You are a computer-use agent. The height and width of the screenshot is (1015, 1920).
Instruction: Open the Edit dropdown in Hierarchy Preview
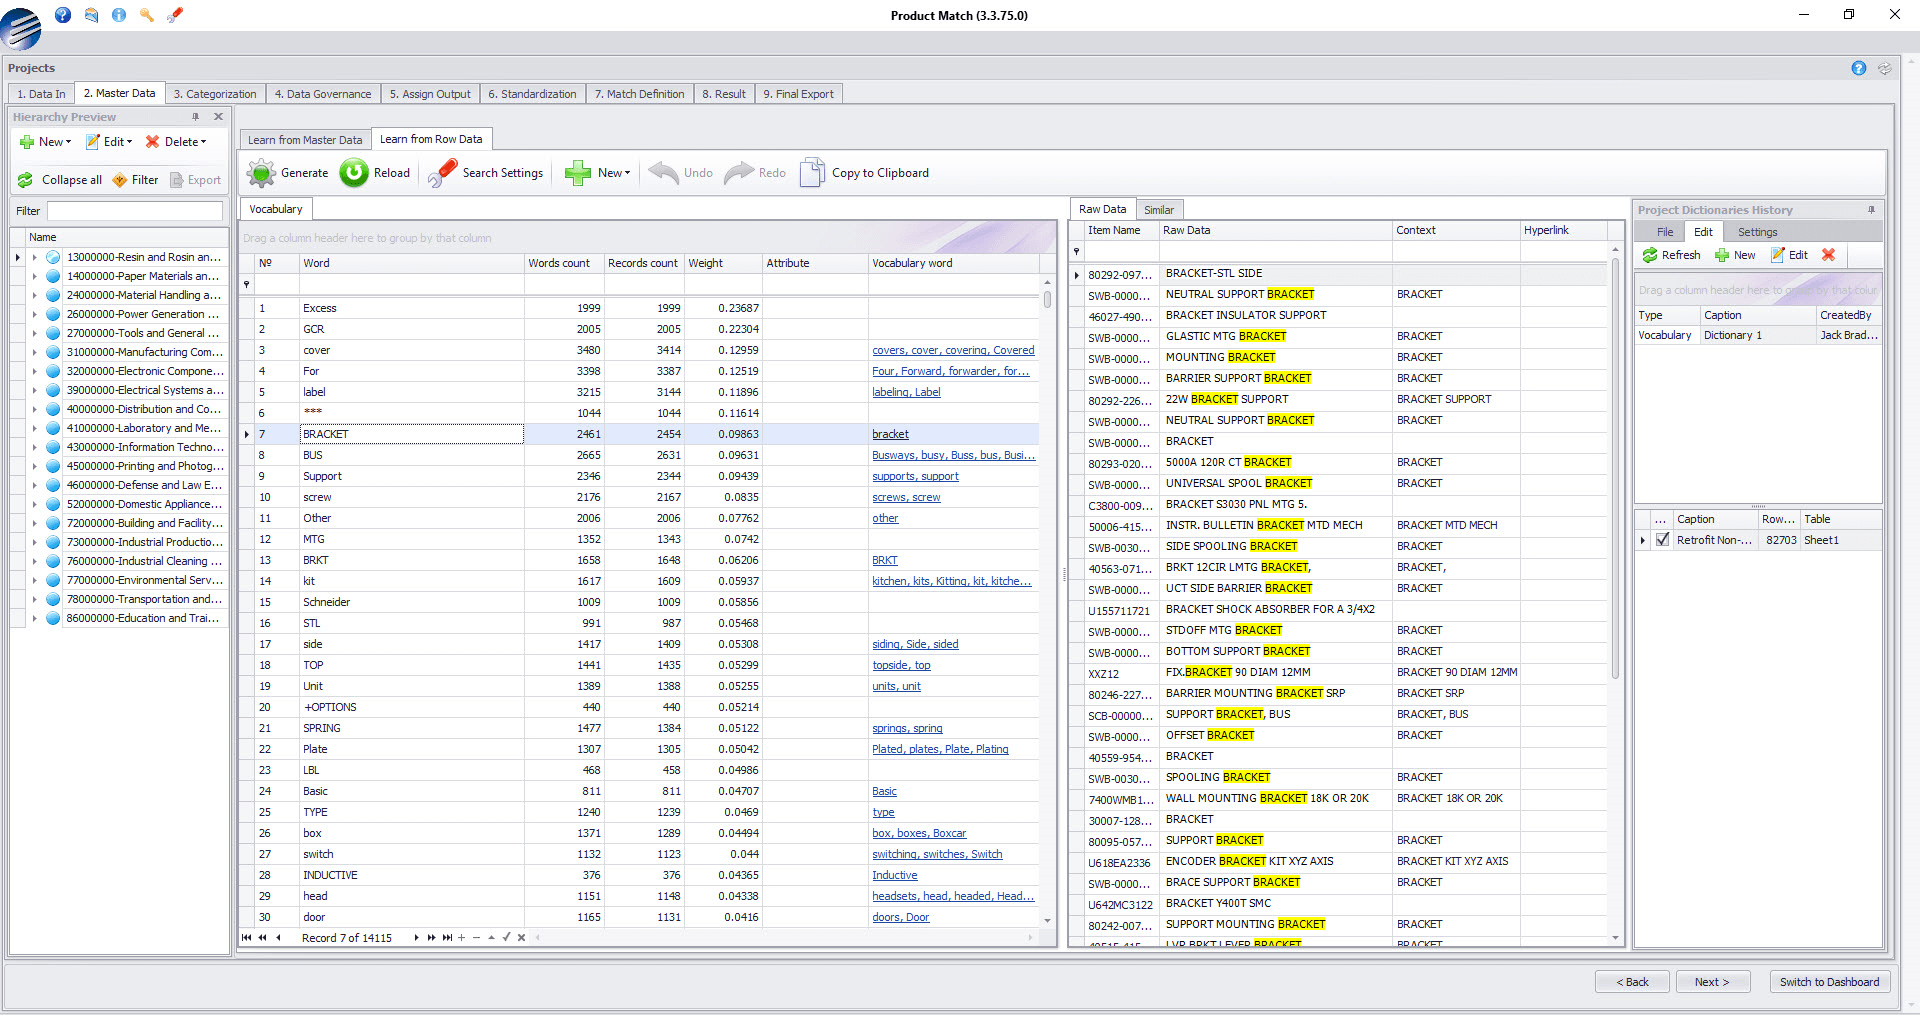[x=109, y=141]
